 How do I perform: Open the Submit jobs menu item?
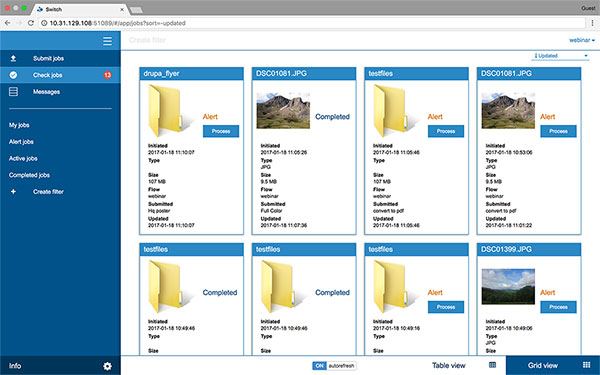pos(60,58)
